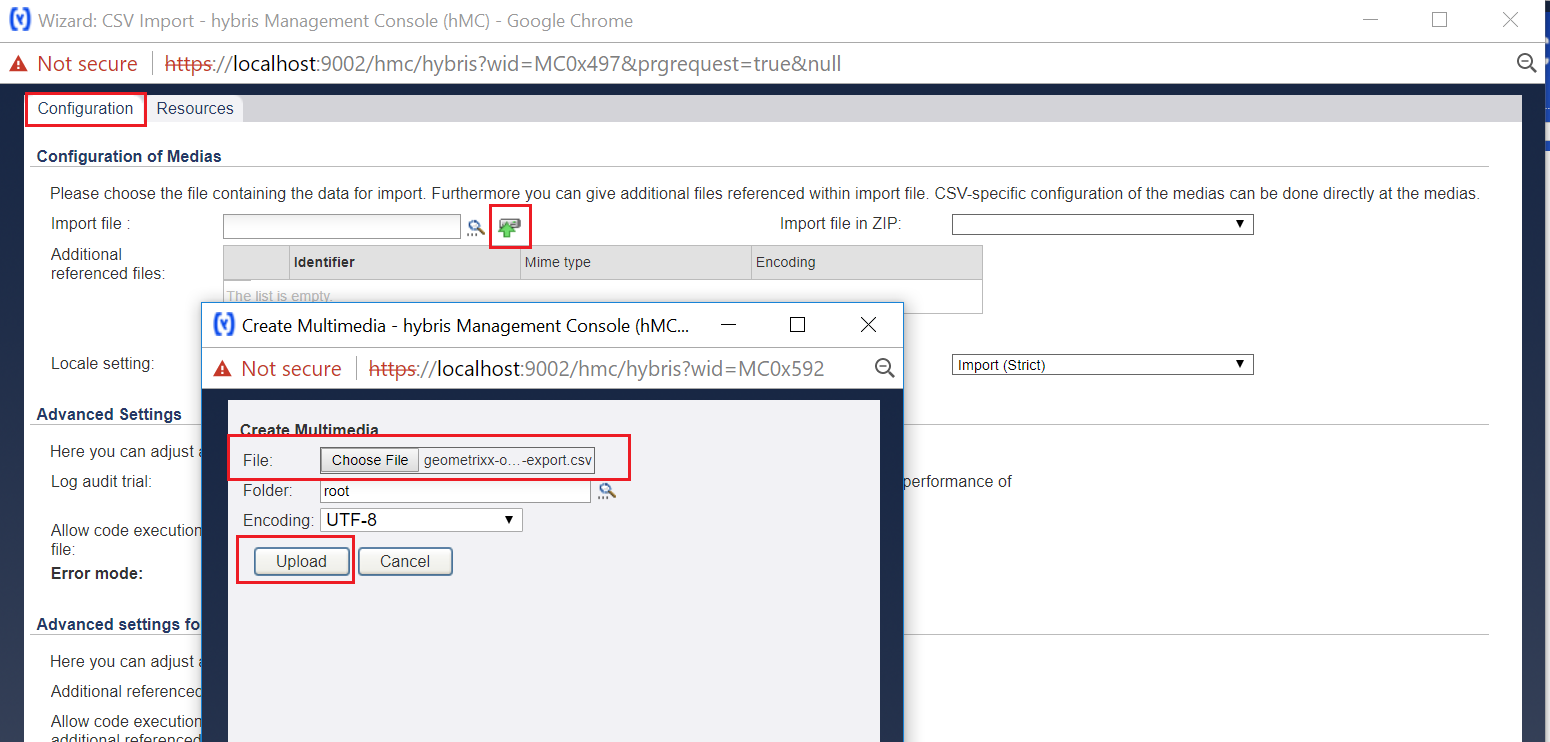This screenshot has height=742, width=1550.
Task: Click the zoom icon in the dialog address bar
Action: click(884, 368)
